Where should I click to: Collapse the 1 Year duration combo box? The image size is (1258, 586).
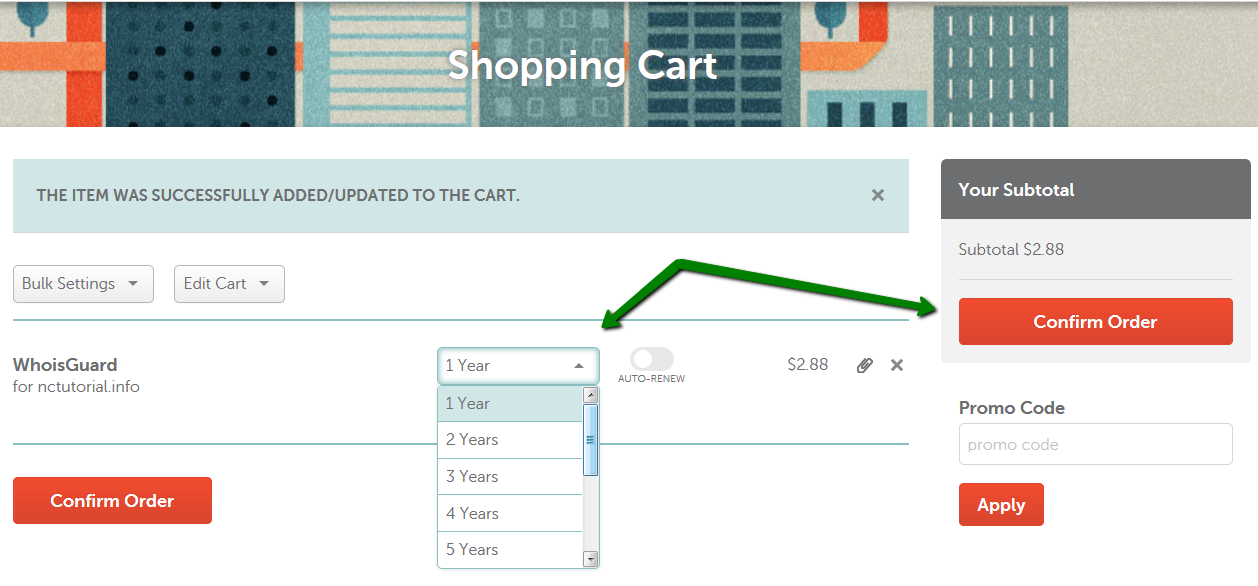point(518,366)
